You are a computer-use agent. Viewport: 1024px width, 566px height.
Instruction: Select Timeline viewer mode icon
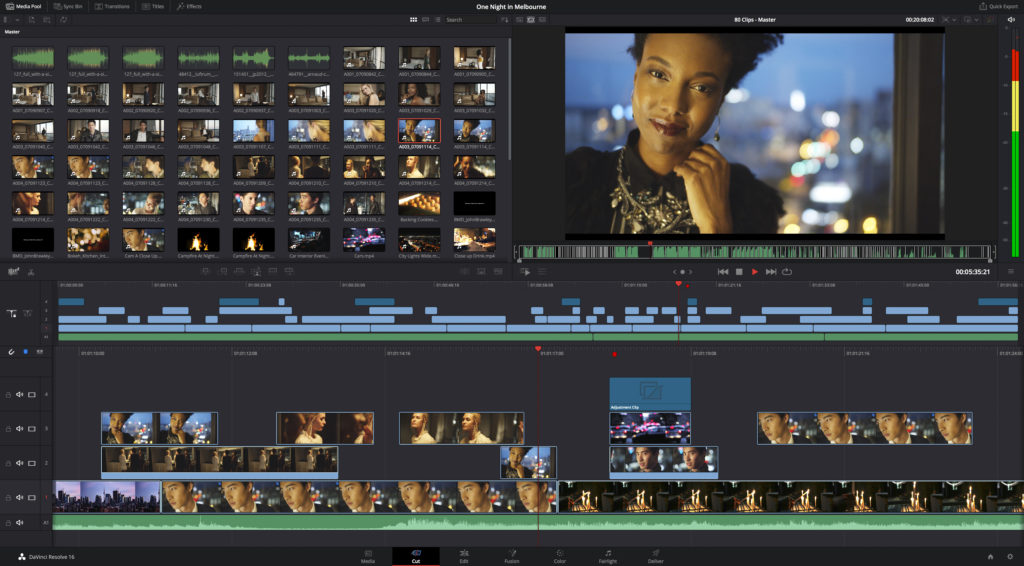pos(542,20)
